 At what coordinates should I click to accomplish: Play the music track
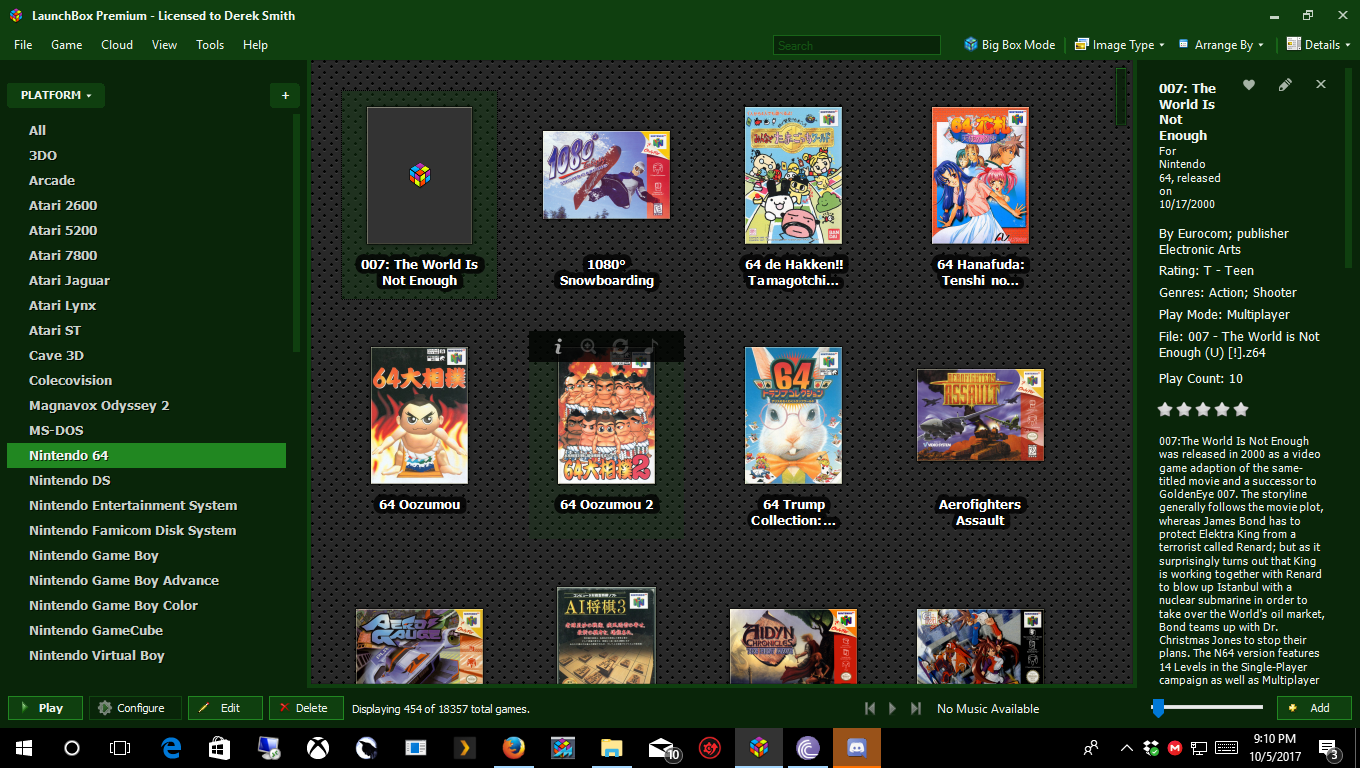pyautogui.click(x=893, y=708)
